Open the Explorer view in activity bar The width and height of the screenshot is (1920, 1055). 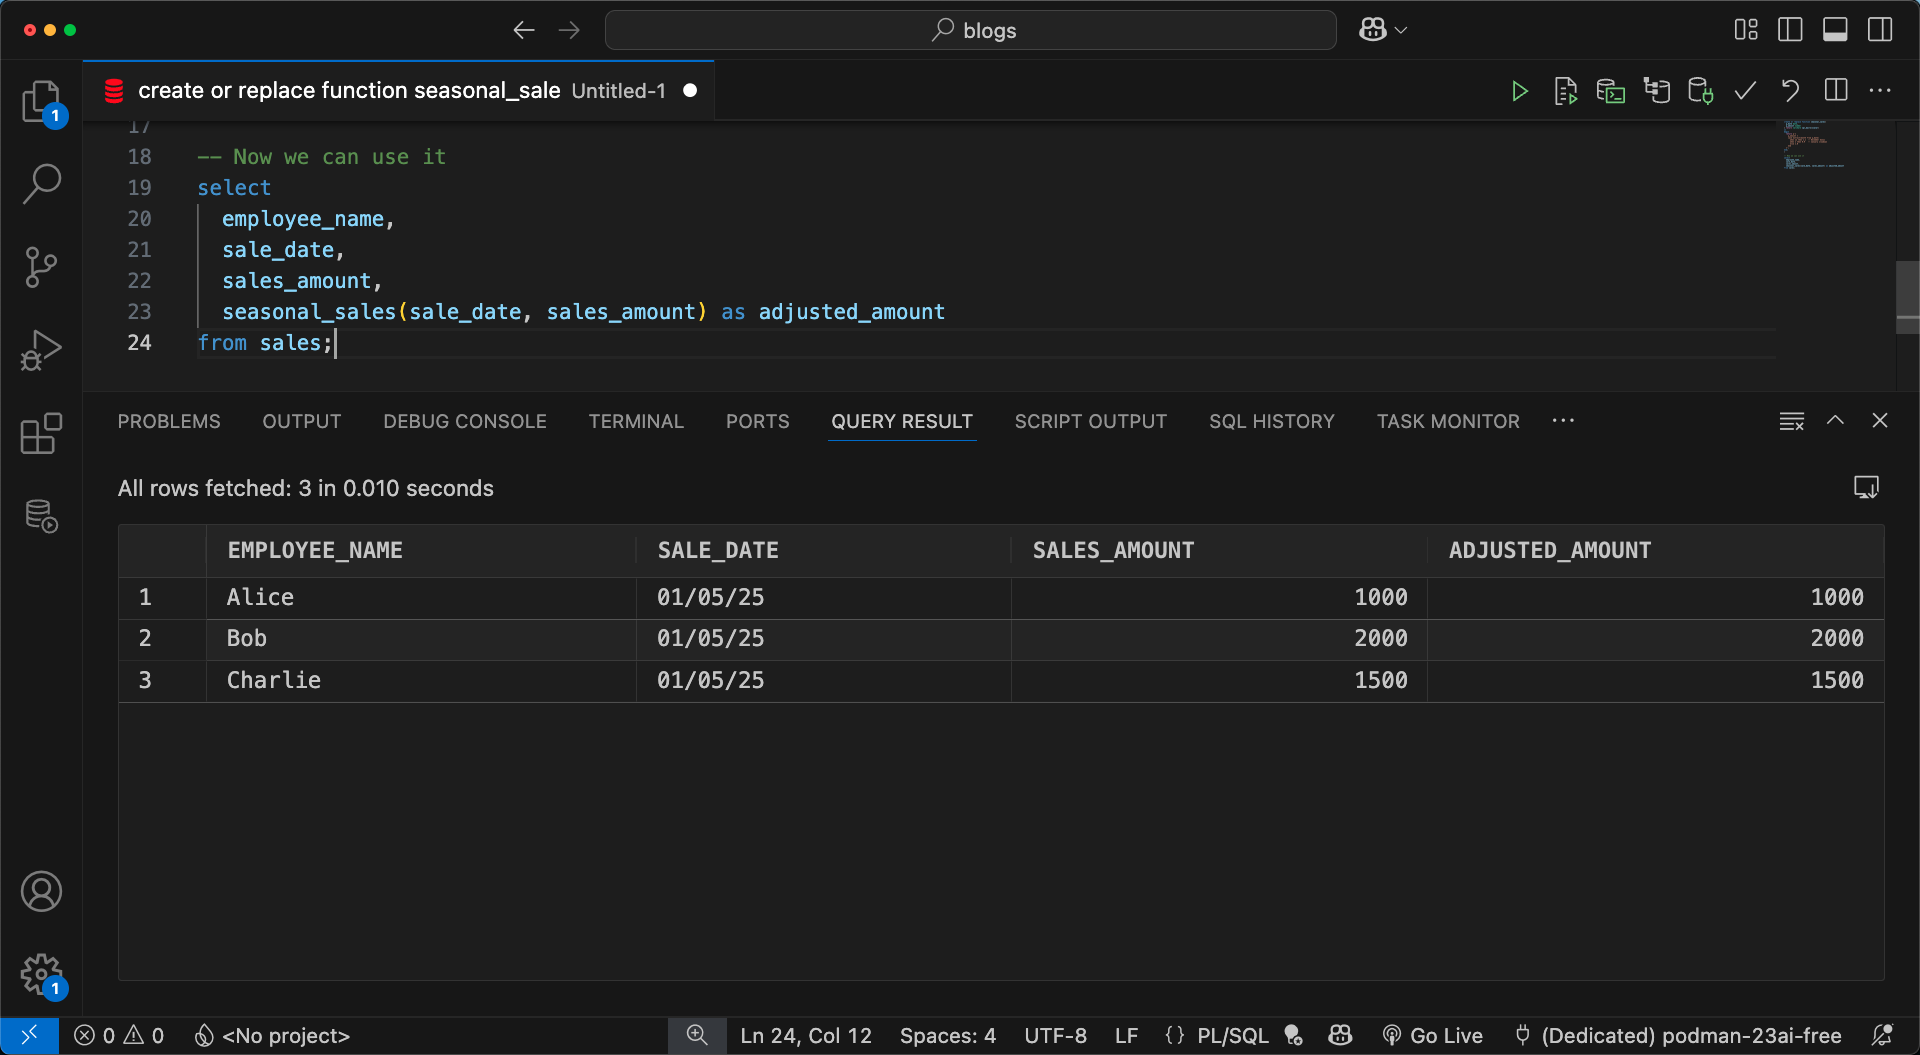tap(41, 101)
